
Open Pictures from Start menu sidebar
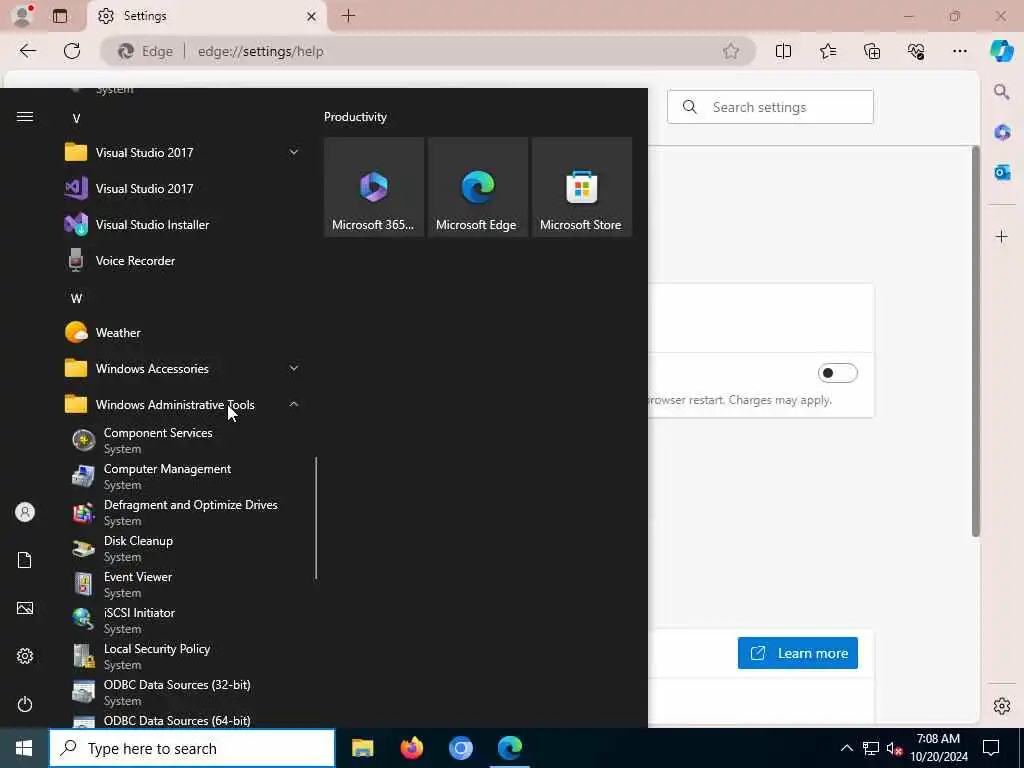click(25, 608)
